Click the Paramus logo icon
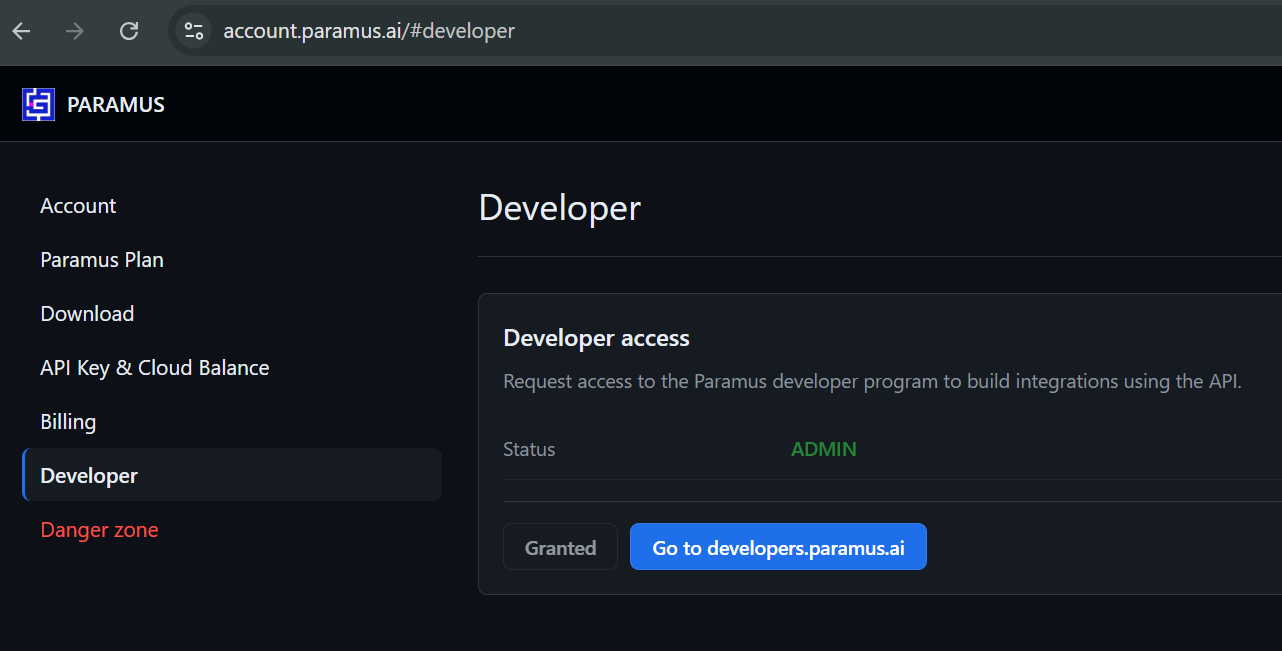The width and height of the screenshot is (1282, 651). pyautogui.click(x=38, y=104)
